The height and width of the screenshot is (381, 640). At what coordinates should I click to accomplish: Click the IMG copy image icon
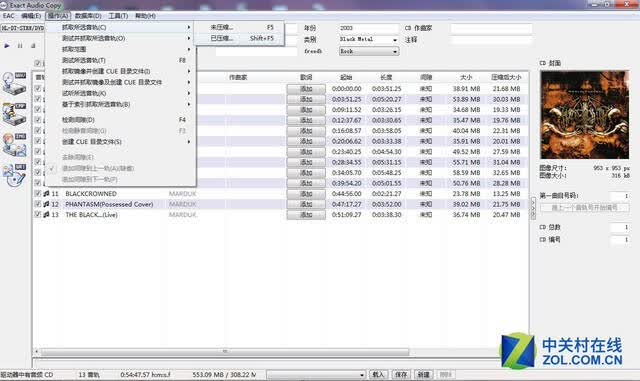pos(15,145)
